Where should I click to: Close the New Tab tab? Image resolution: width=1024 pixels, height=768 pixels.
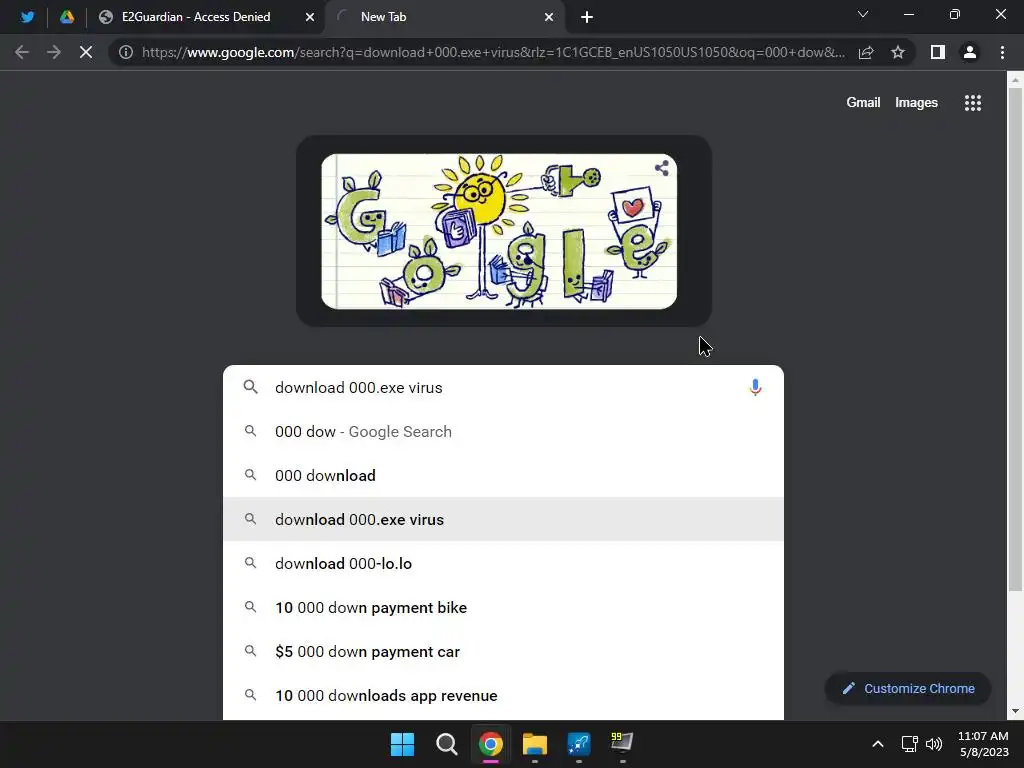(549, 18)
